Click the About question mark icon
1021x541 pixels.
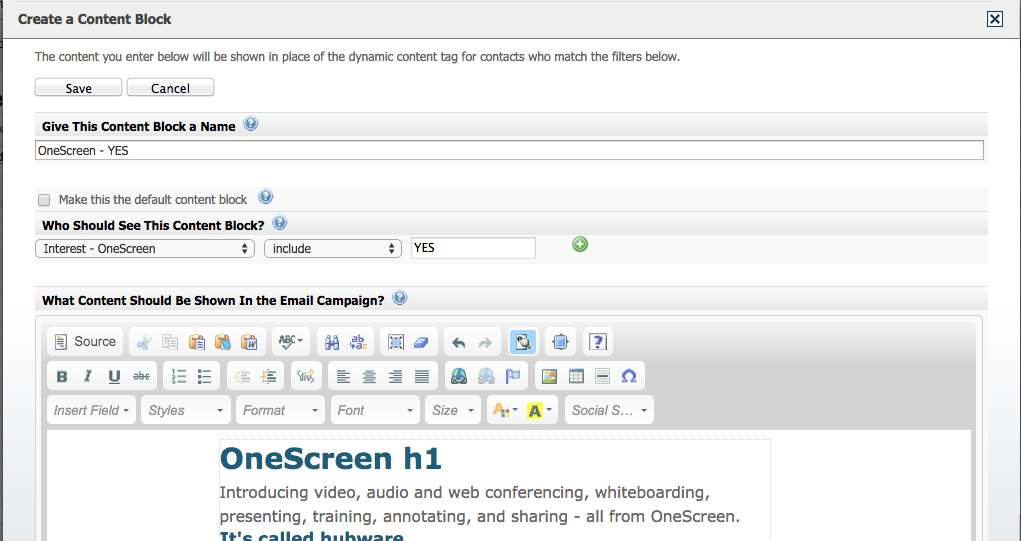tap(598, 342)
